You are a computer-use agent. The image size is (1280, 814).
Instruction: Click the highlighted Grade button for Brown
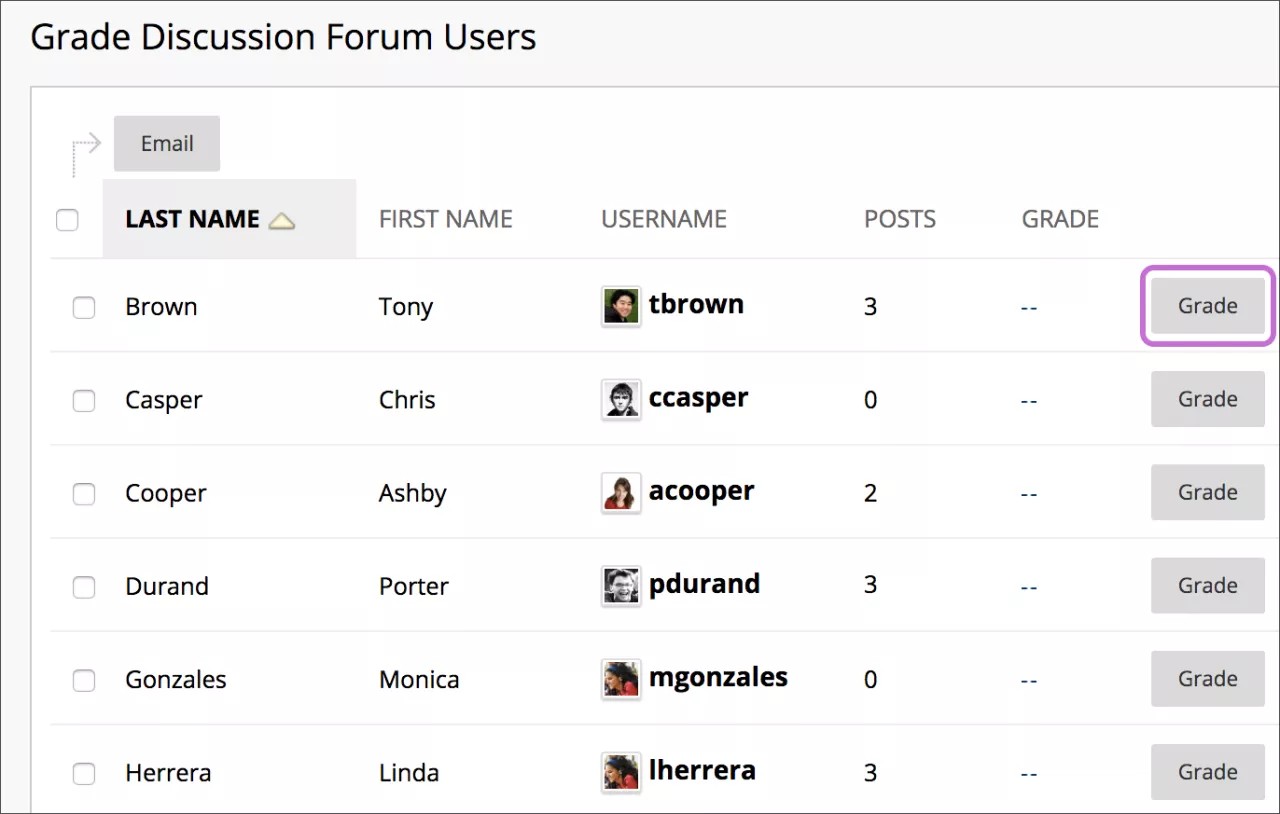[x=1207, y=306]
